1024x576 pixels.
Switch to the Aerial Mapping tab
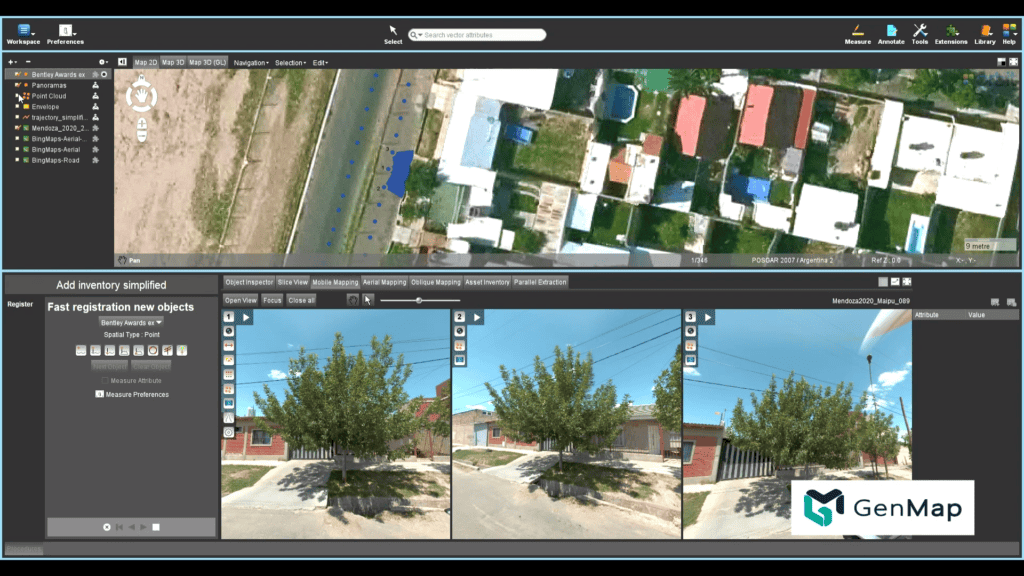coord(384,282)
